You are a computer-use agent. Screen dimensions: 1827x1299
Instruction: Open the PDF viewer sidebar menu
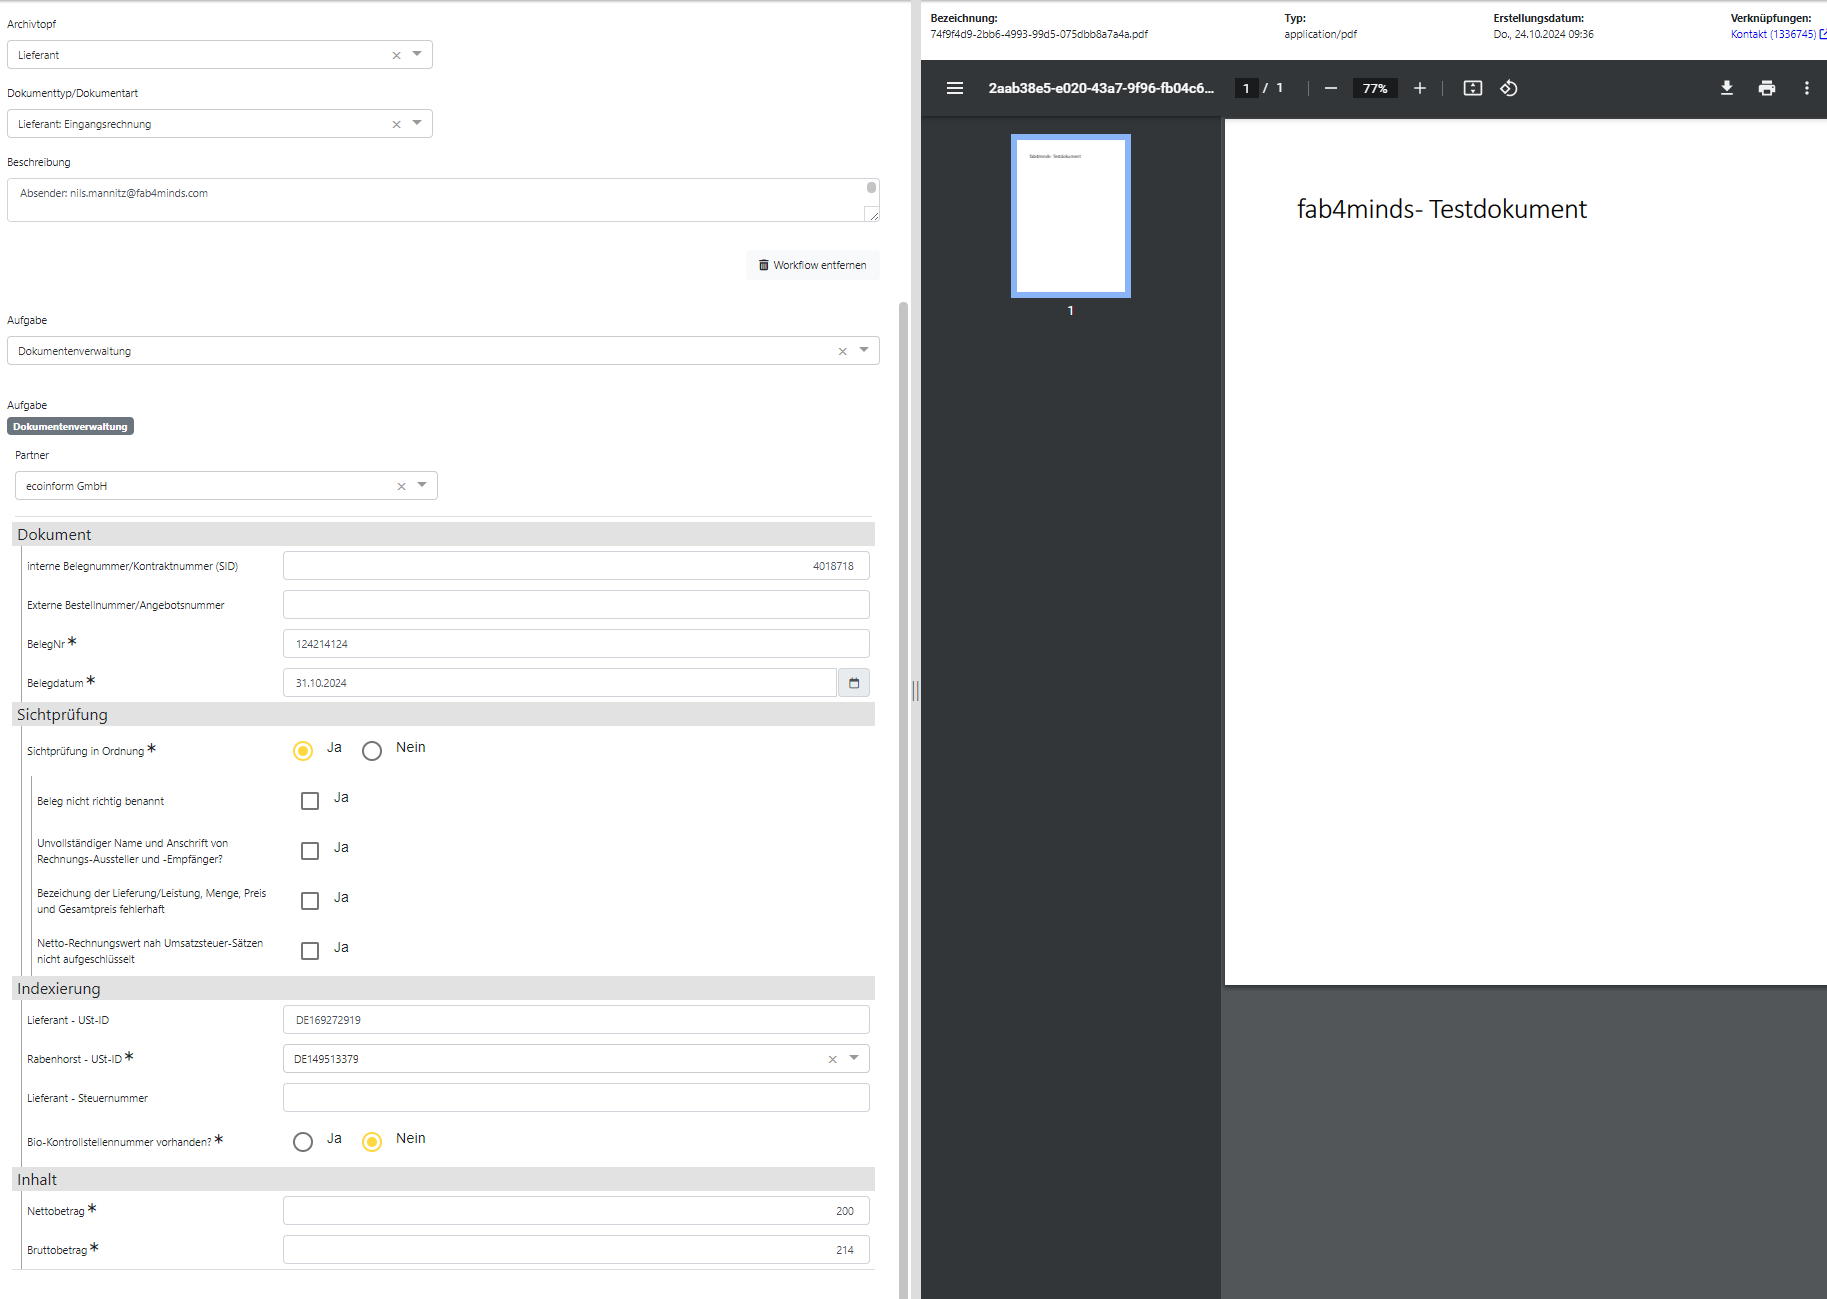pyautogui.click(x=955, y=88)
